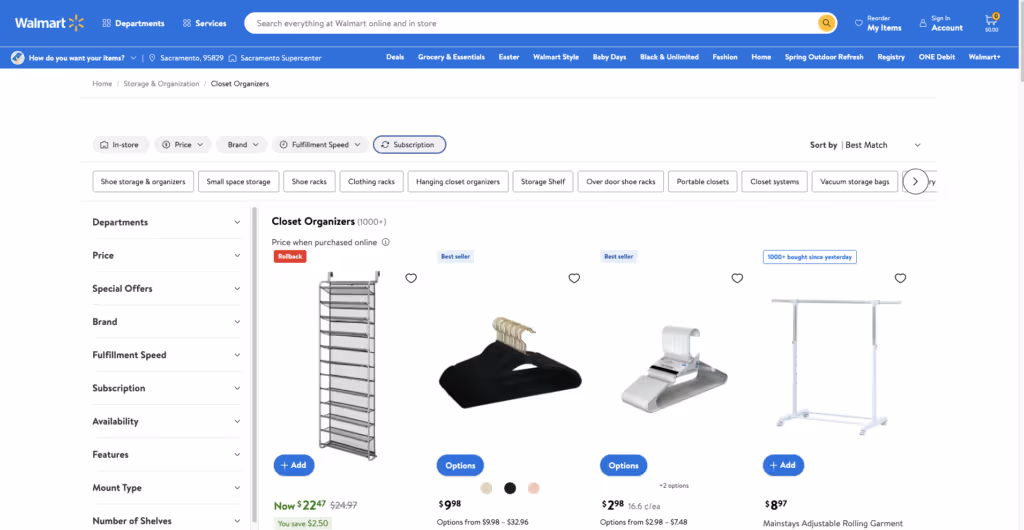Open the Registry navigation link

pyautogui.click(x=891, y=57)
